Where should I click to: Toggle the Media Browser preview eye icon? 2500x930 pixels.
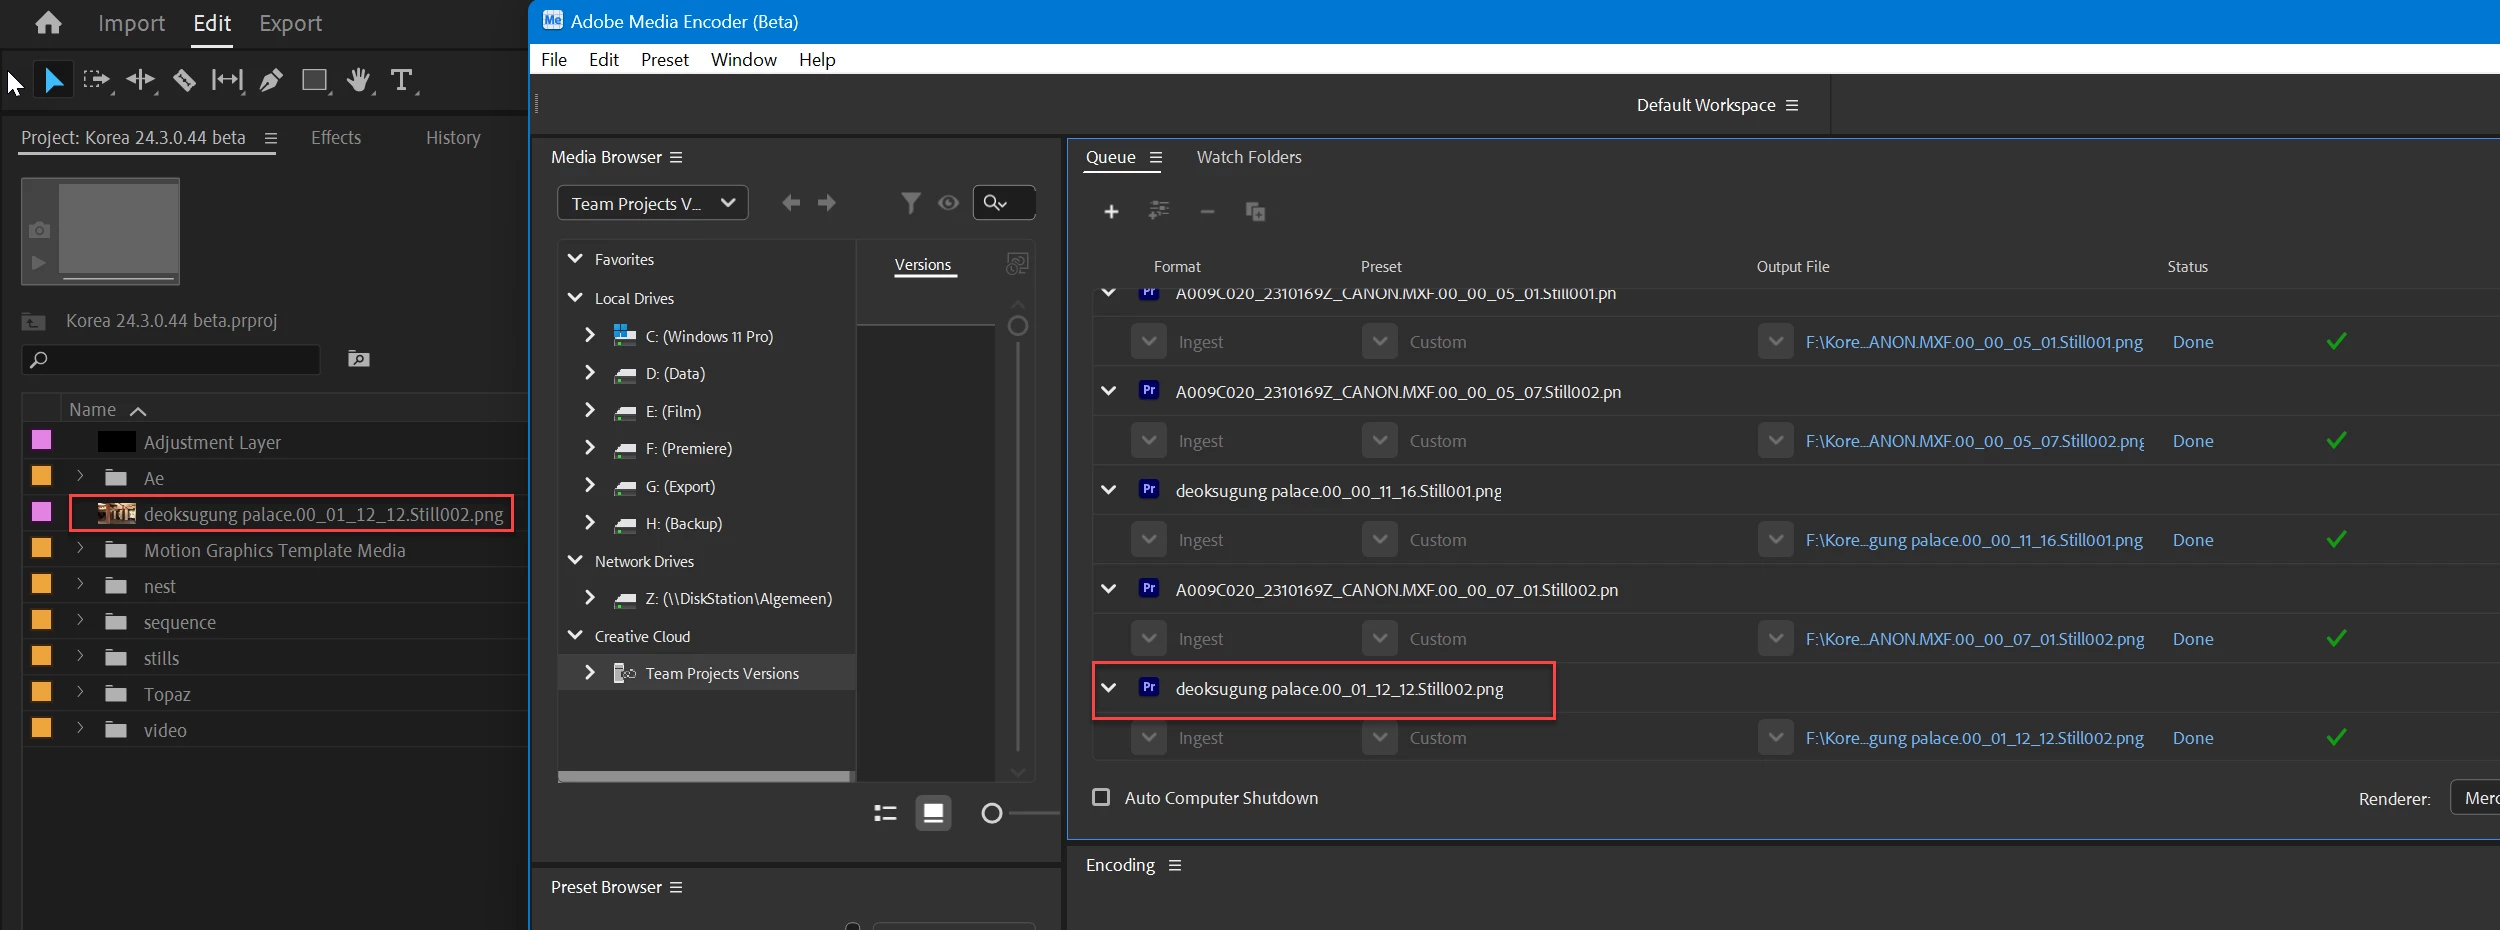pos(947,202)
